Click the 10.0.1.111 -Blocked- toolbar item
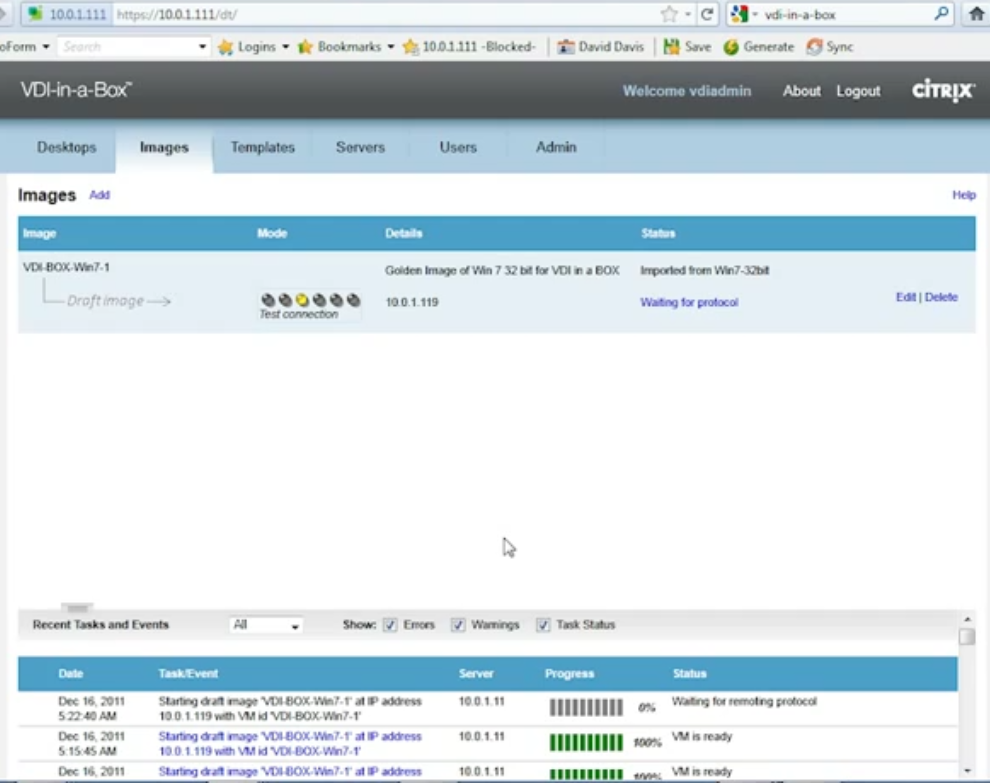The width and height of the screenshot is (990, 783). pos(470,47)
